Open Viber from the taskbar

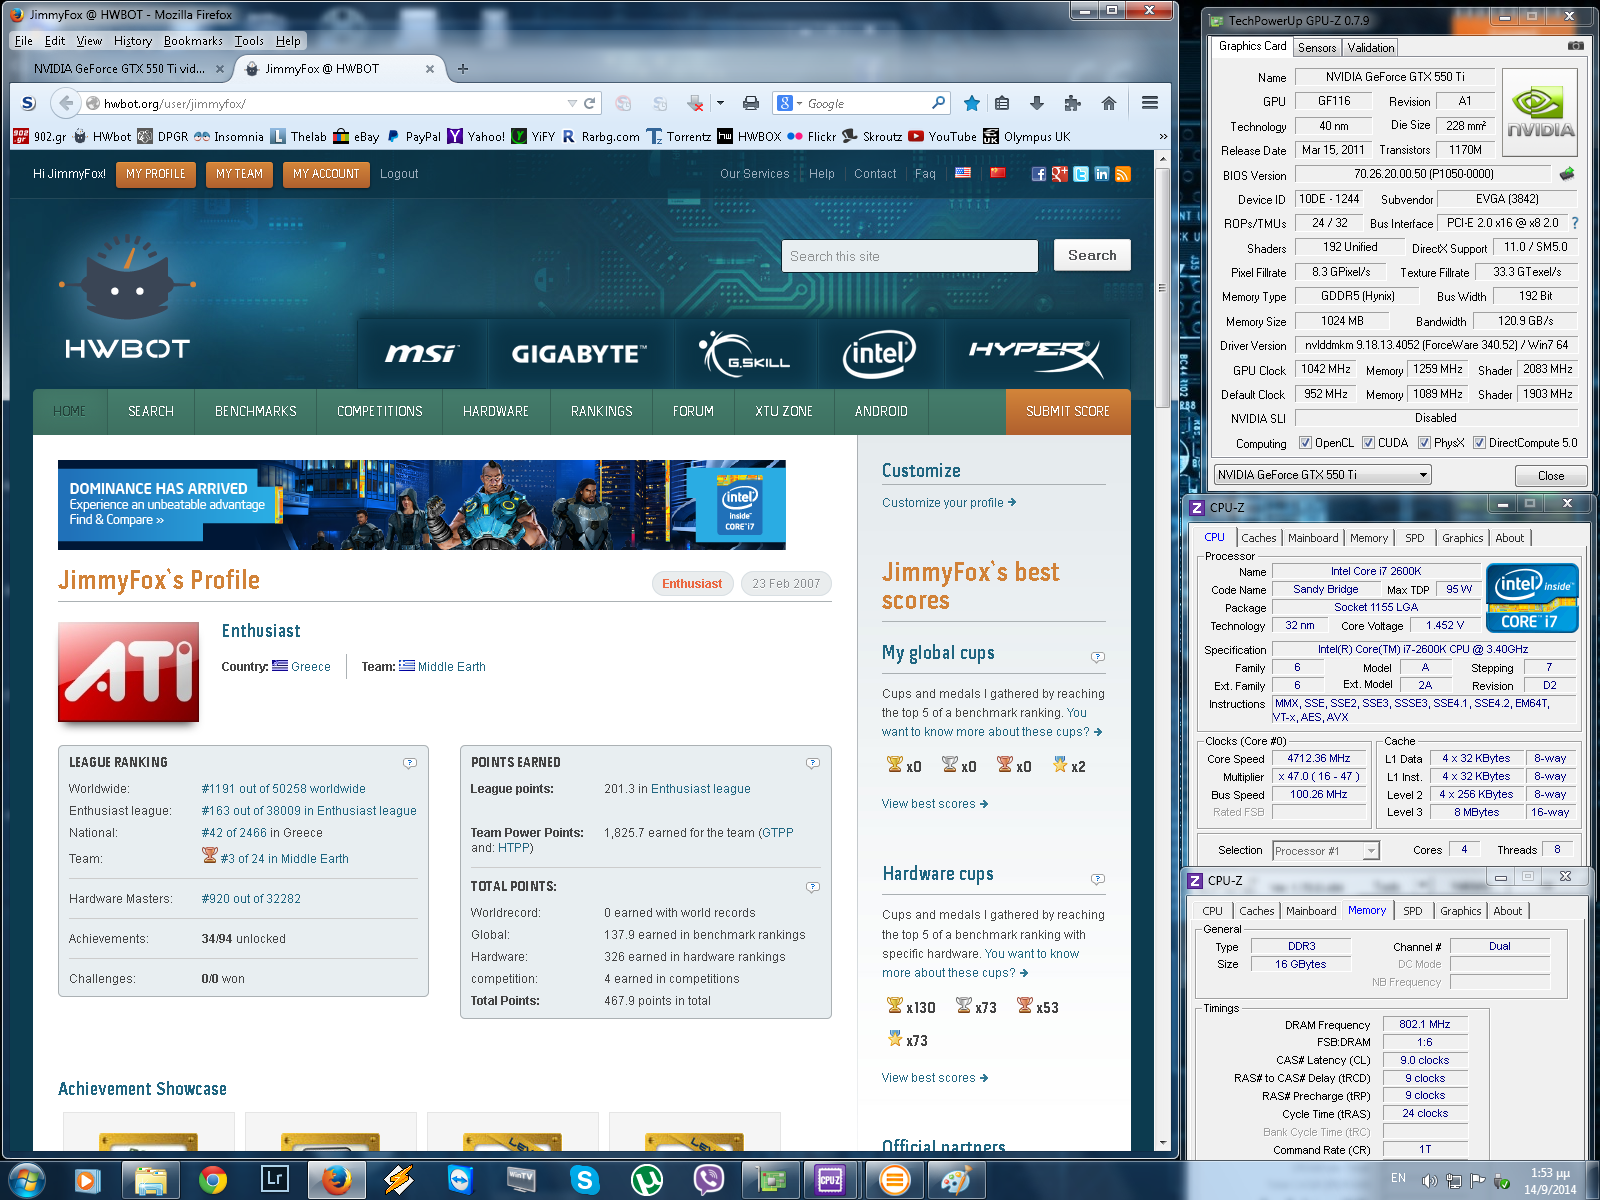[709, 1180]
